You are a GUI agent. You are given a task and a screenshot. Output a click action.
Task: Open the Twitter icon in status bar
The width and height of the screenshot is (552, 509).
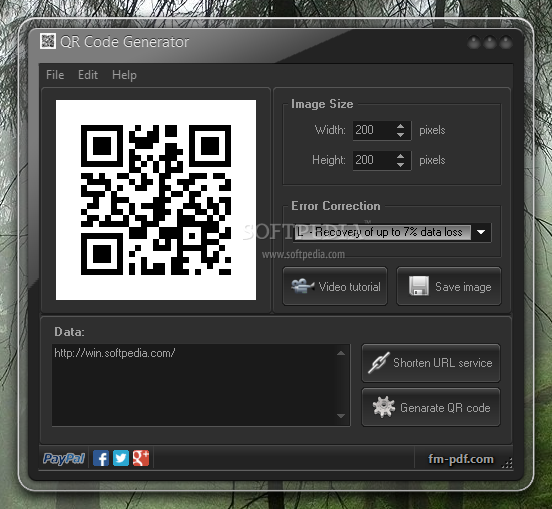(121, 458)
